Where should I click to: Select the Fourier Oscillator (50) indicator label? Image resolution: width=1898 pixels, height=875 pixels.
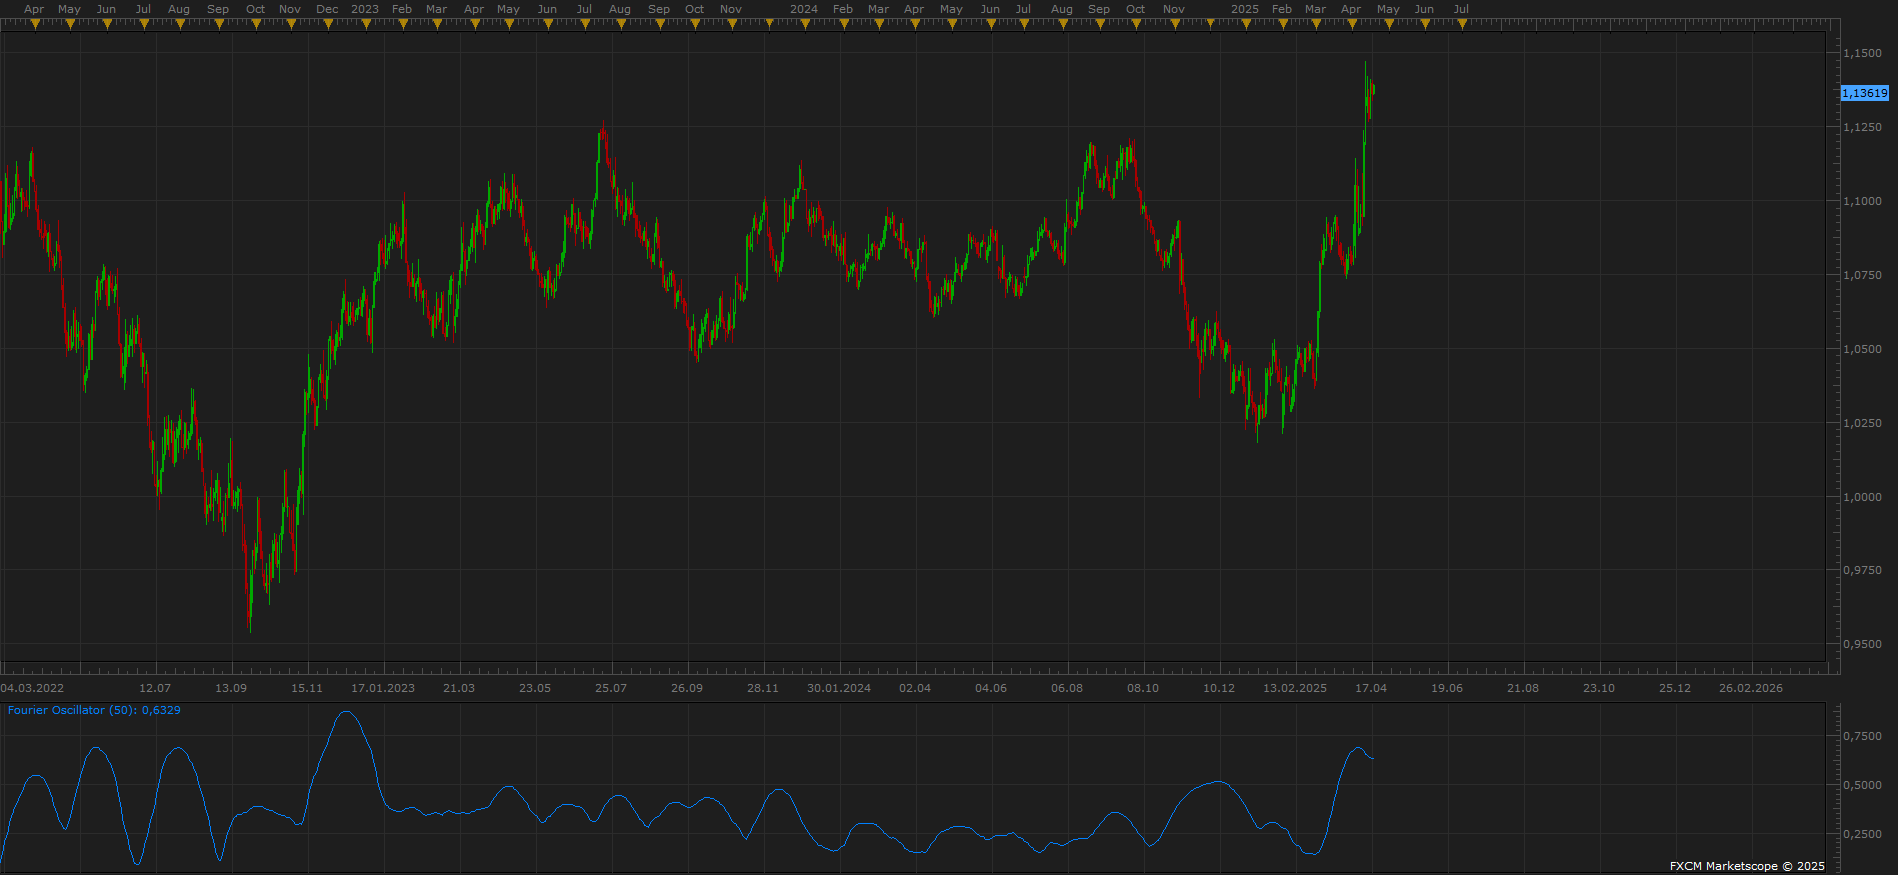(94, 710)
